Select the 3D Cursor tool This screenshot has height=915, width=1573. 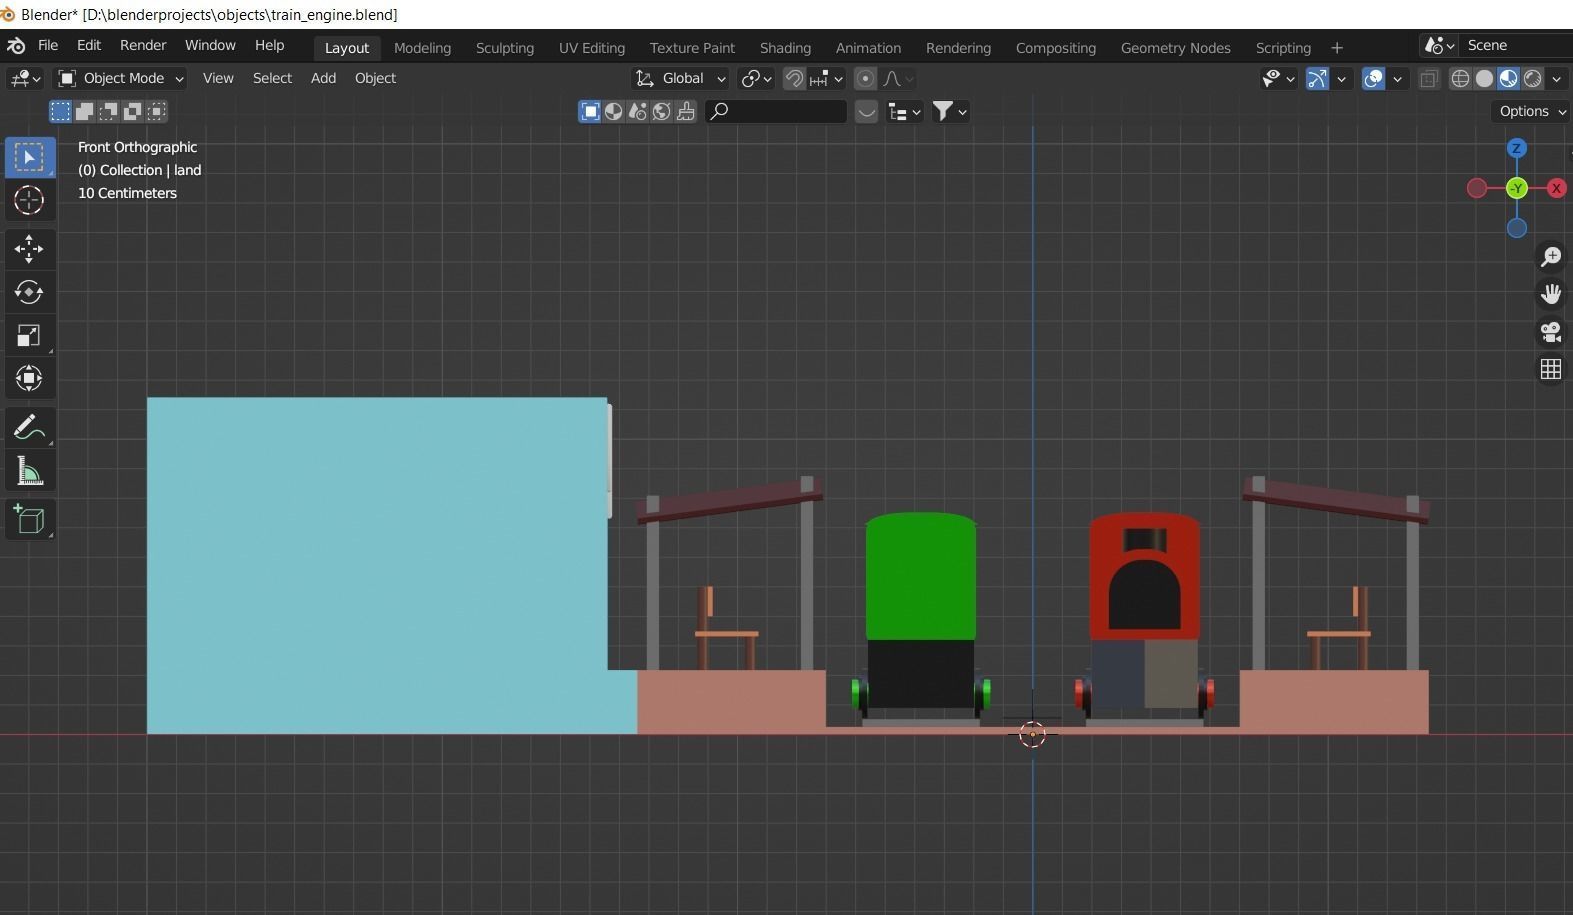click(29, 200)
